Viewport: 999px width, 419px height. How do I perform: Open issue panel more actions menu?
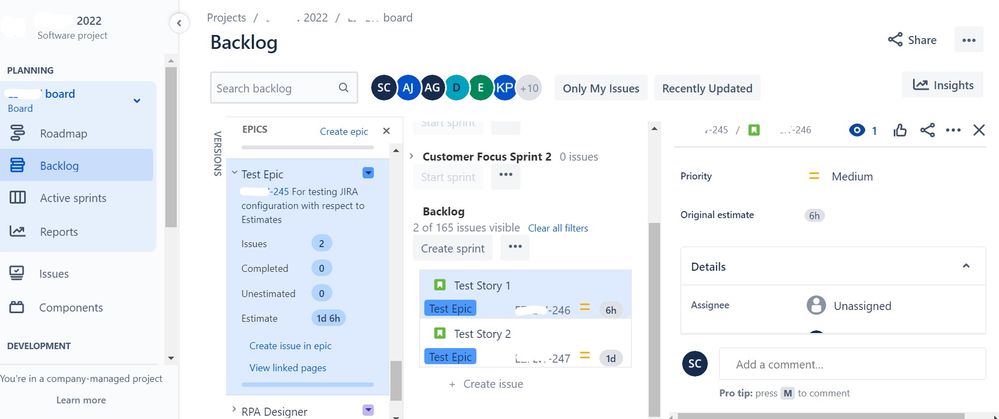[x=953, y=131]
